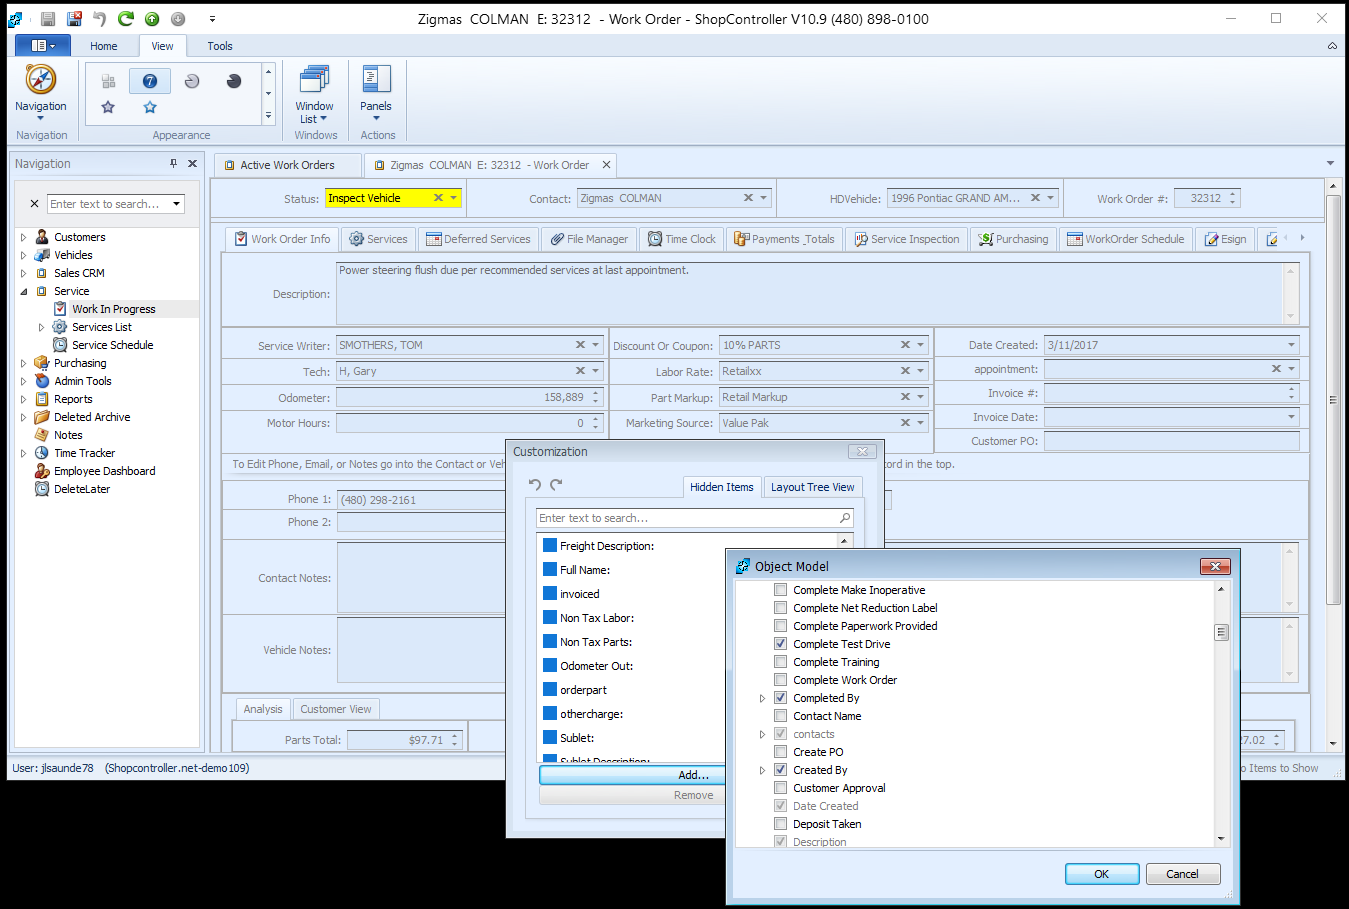Expand the Created By node in Object Model
1349x909 pixels.
(762, 770)
